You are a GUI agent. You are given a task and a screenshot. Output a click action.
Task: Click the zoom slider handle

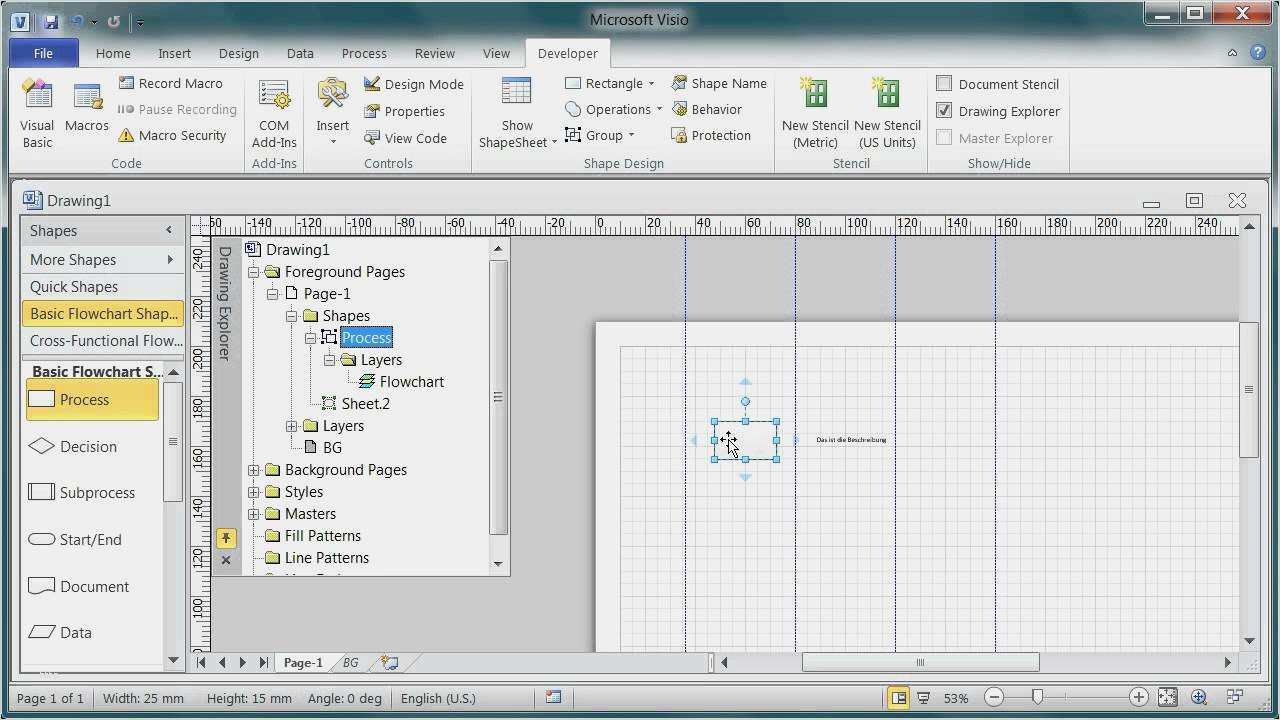point(1037,697)
